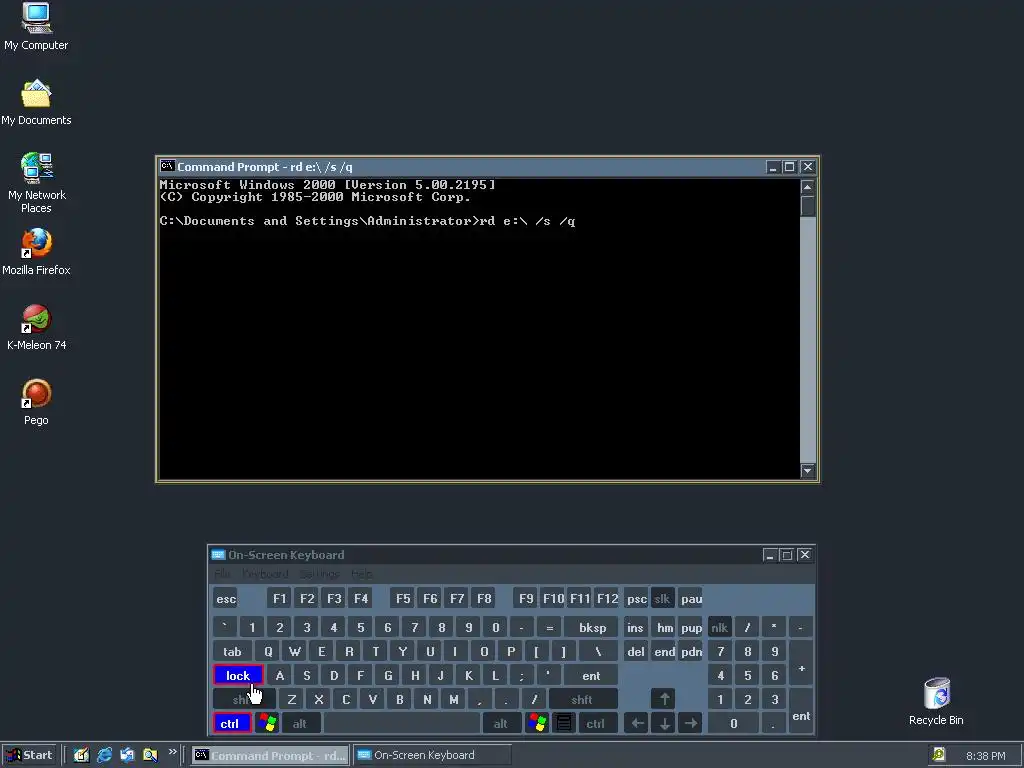Select My Network Places icon
This screenshot has width=1024, height=768.
pos(37,183)
